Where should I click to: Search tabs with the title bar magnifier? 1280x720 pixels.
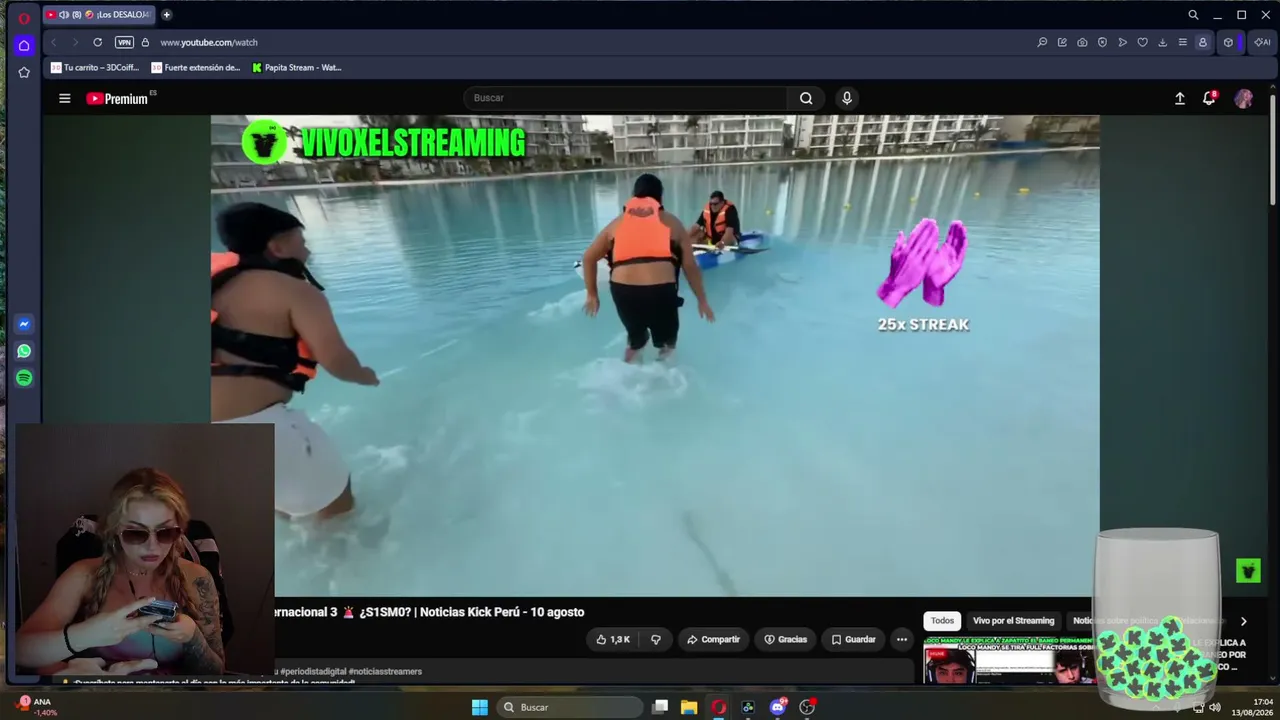1193,15
